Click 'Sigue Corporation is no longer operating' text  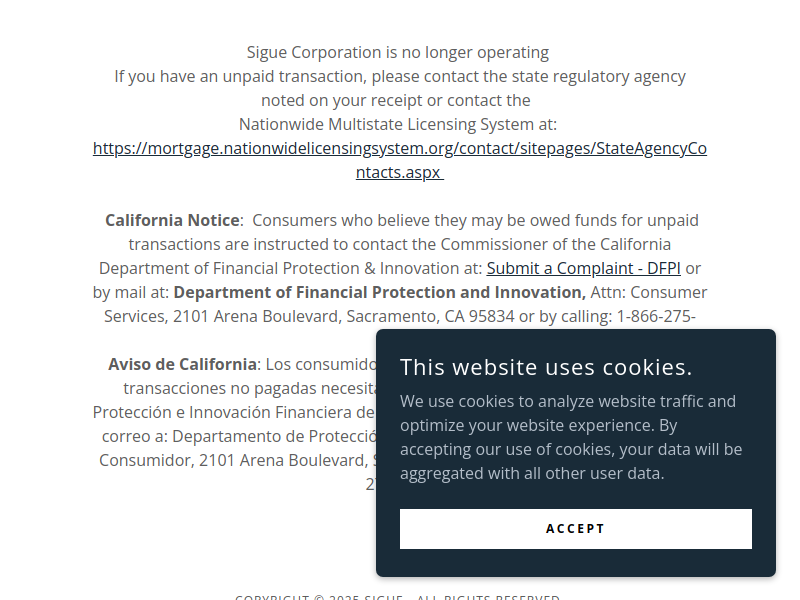(x=397, y=53)
